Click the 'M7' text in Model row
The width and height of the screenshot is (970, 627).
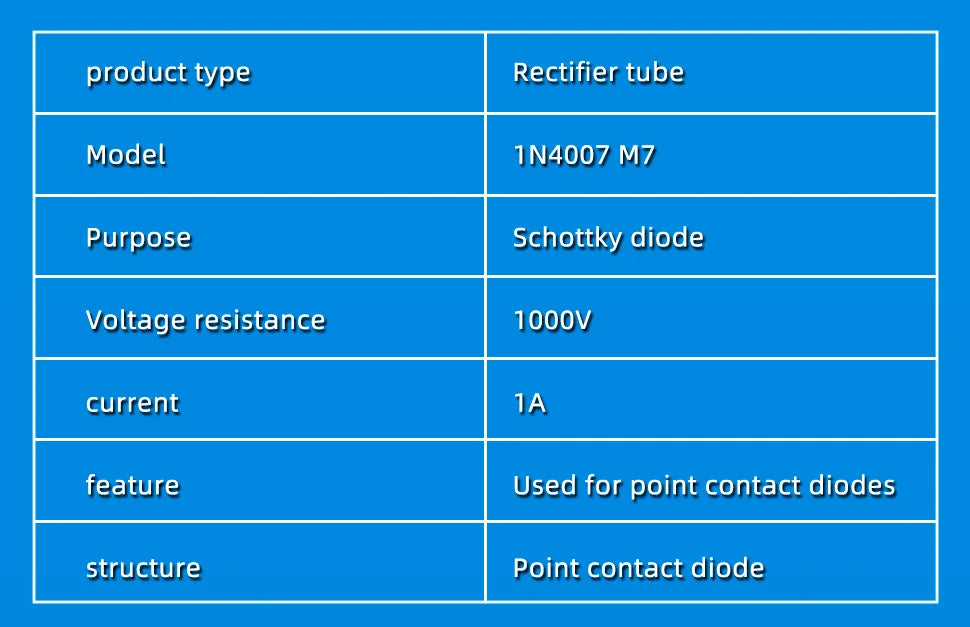click(x=637, y=155)
